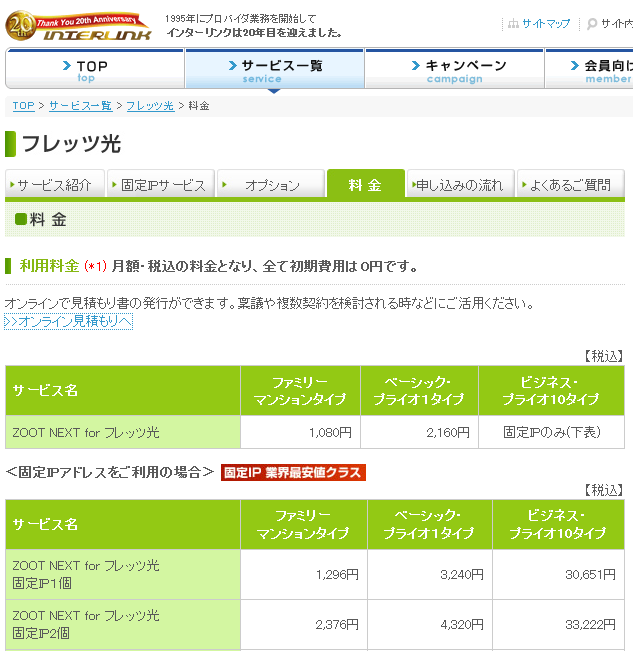
Task: Click the Interlink 20th Anniversary logo
Action: click(x=78, y=26)
